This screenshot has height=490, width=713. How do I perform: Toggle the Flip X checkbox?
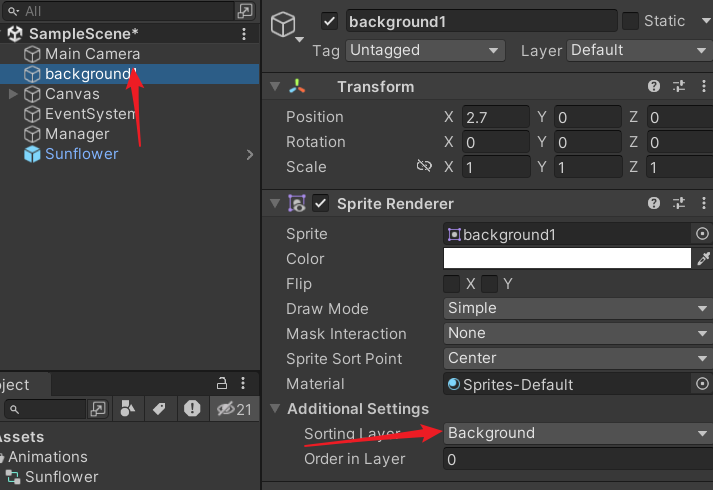coord(452,284)
